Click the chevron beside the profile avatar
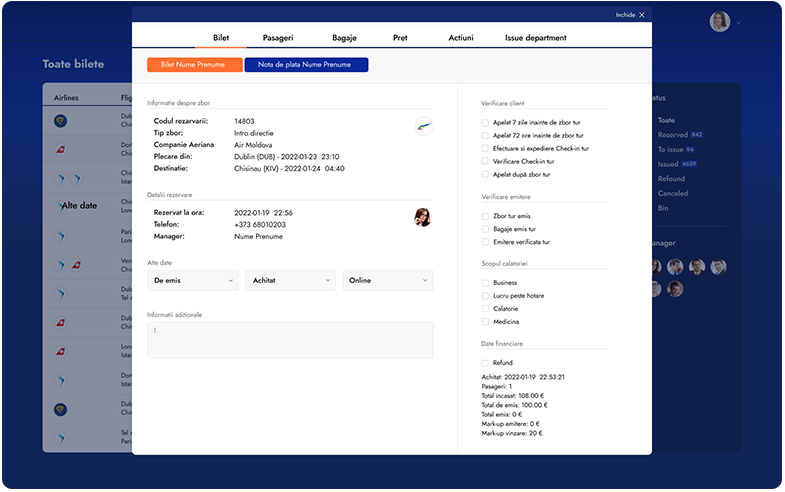Image resolution: width=785 pixels, height=492 pixels. tap(739, 22)
